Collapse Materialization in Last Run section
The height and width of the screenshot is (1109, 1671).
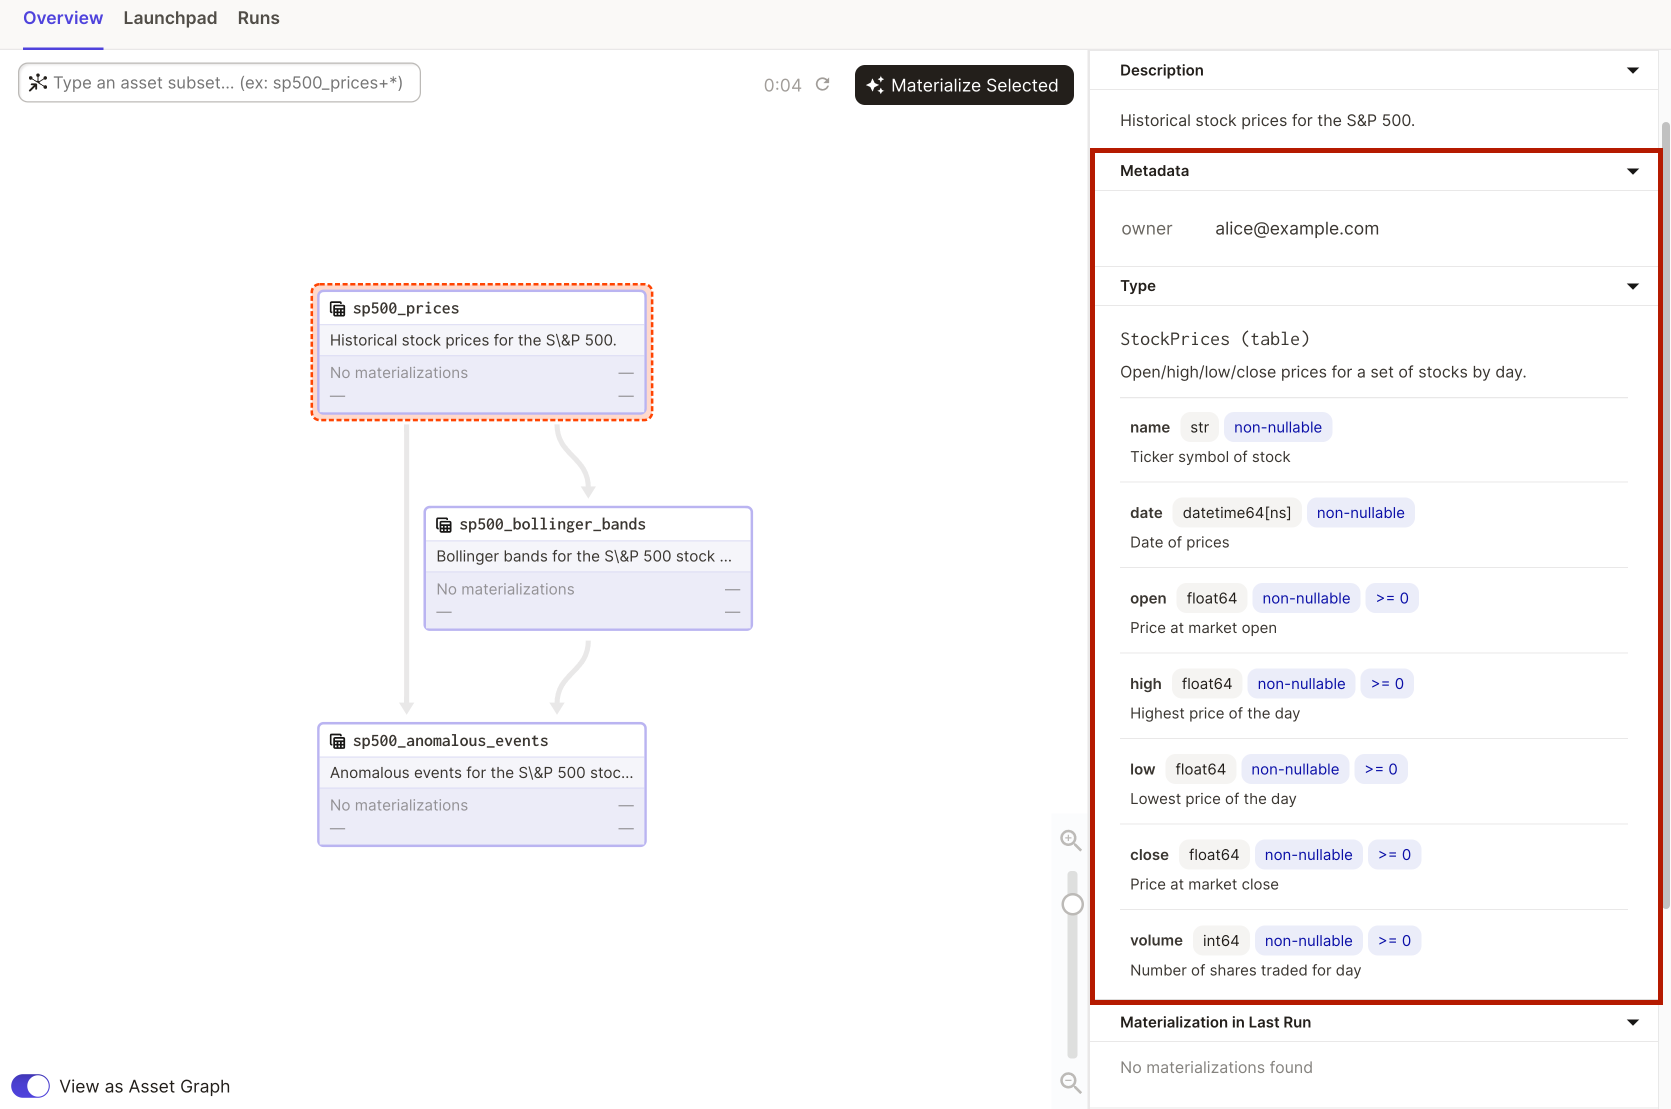pos(1633,1022)
